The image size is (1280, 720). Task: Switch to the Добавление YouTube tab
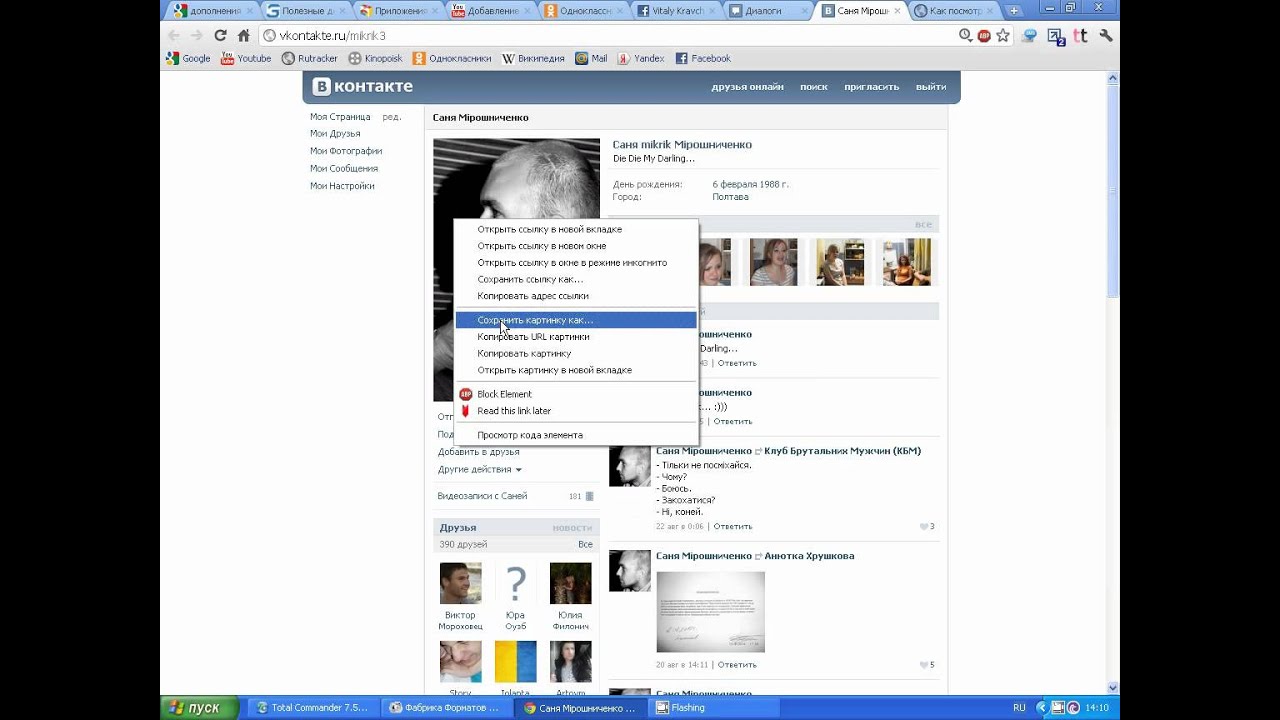click(x=490, y=11)
